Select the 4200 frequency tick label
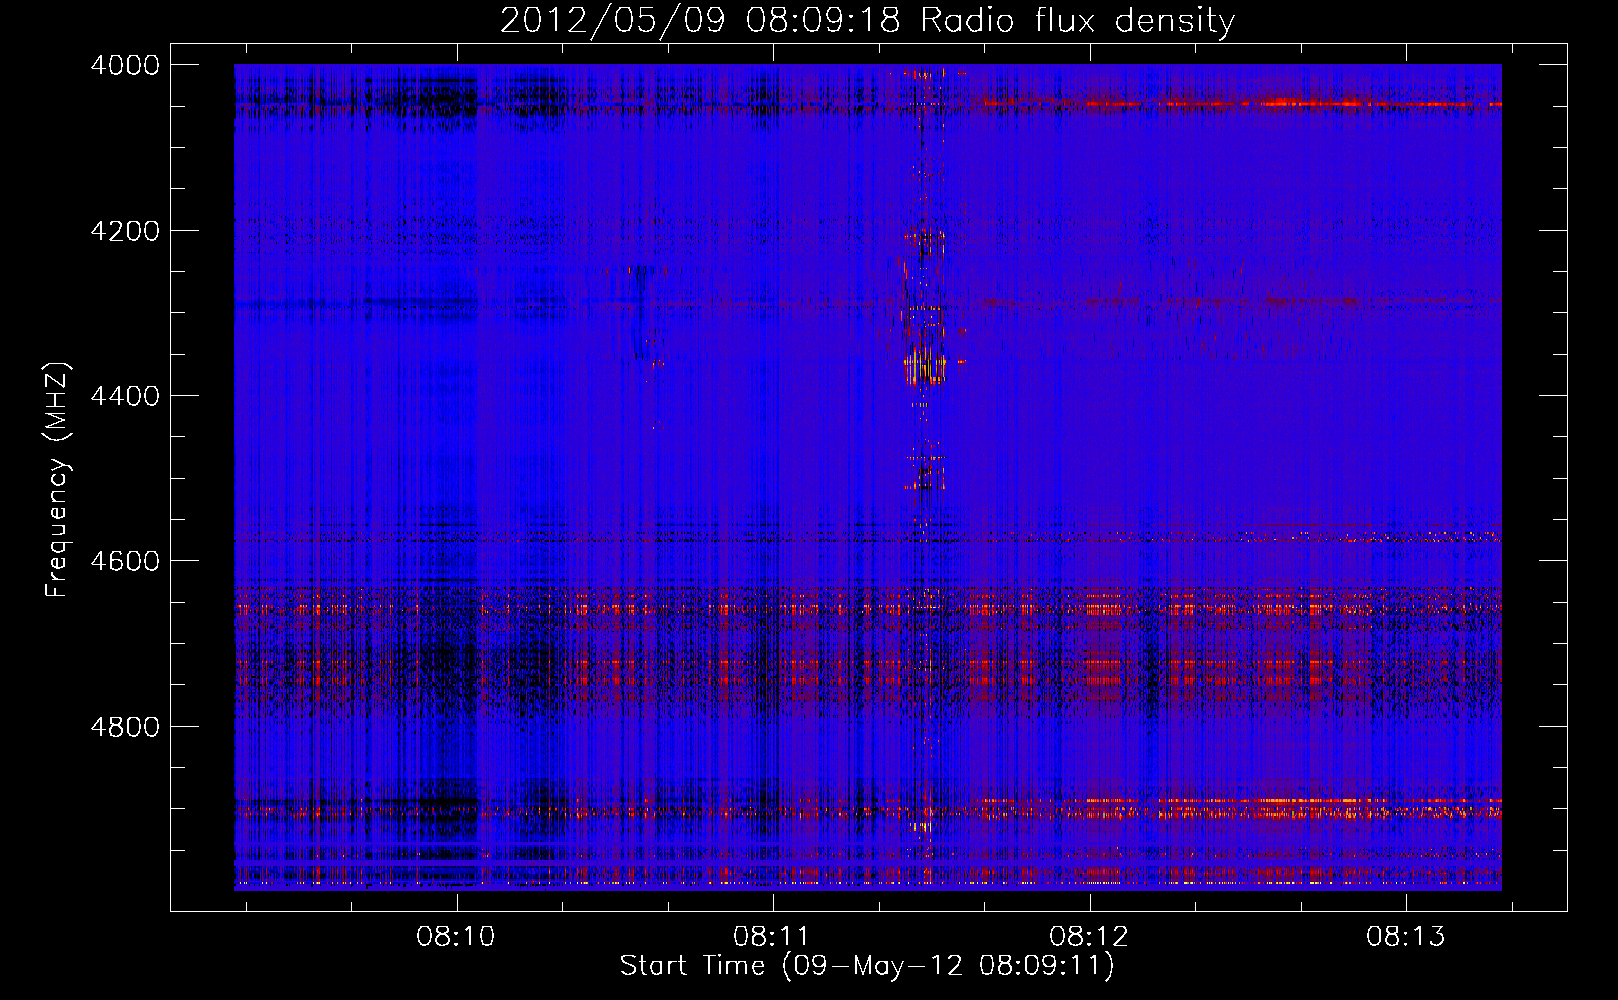The width and height of the screenshot is (1618, 1000). 125,231
